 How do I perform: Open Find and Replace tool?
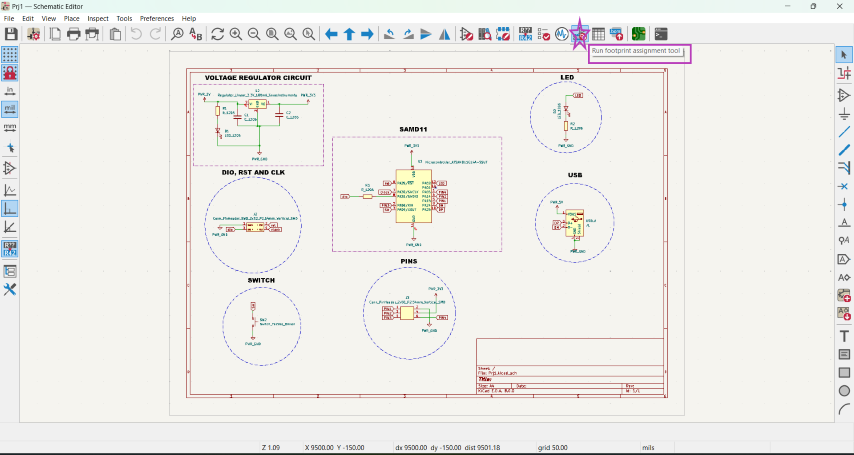[196, 34]
